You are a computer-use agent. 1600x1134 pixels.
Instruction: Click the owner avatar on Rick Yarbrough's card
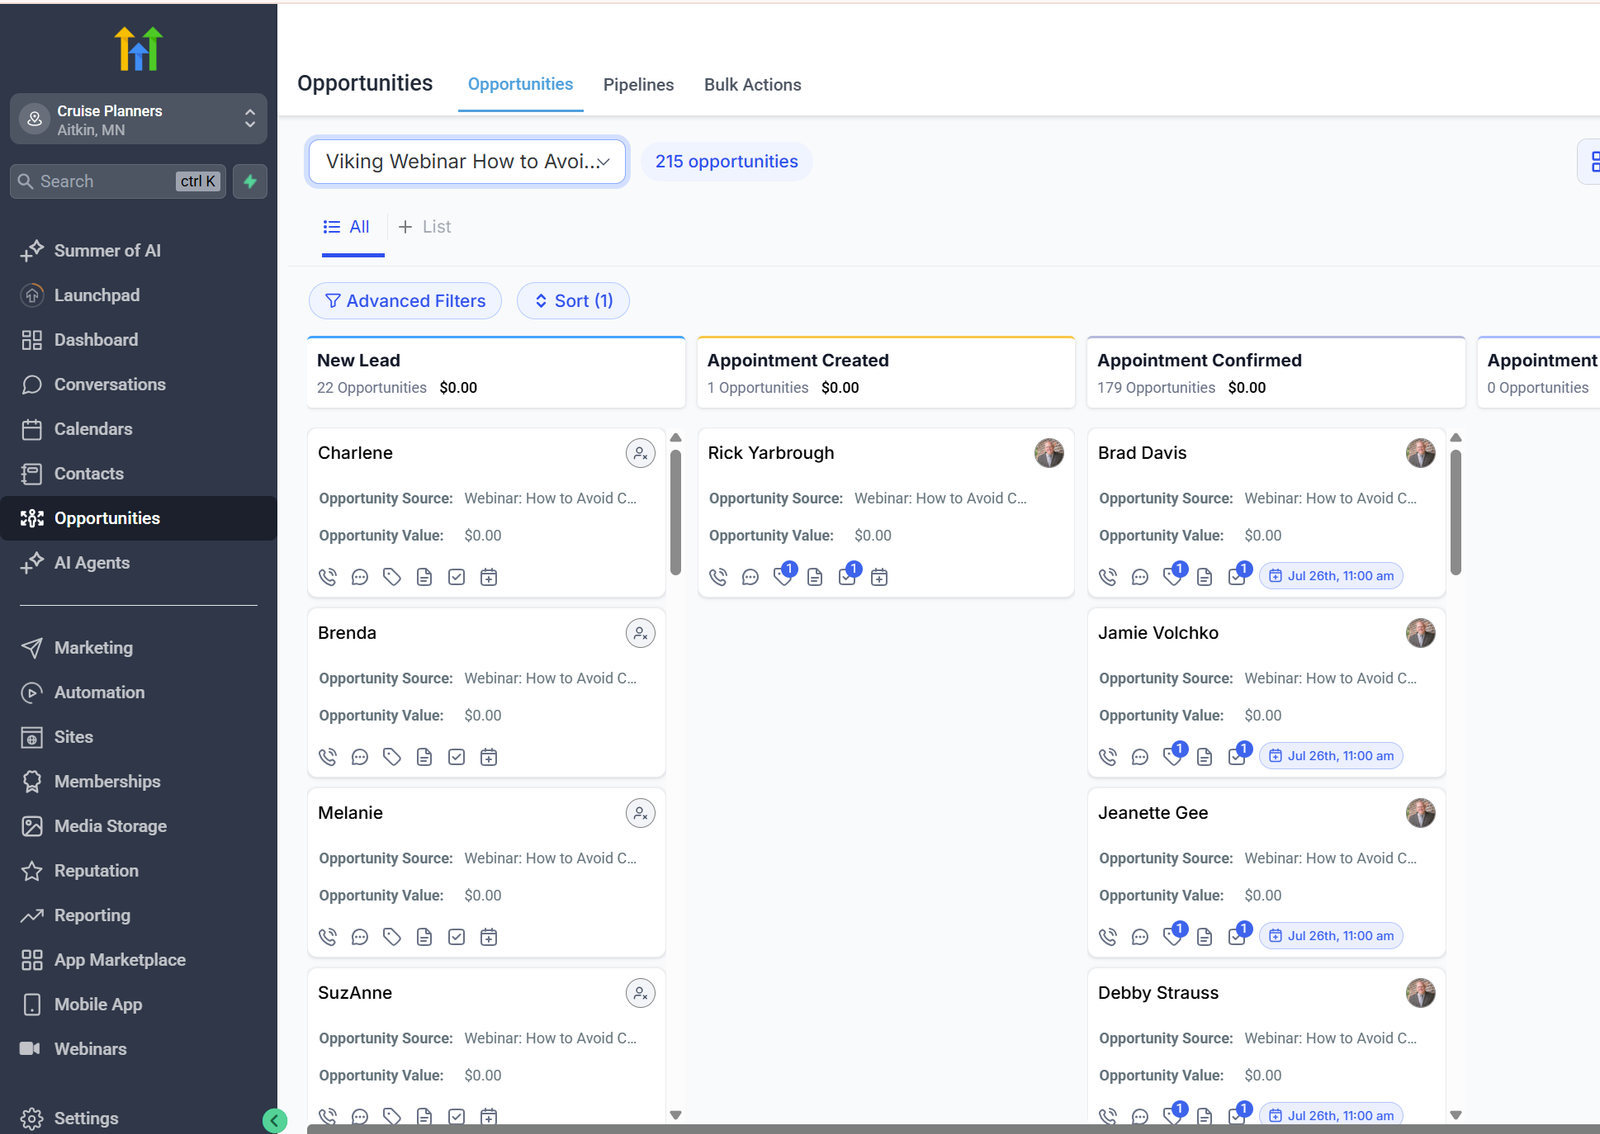(x=1049, y=453)
